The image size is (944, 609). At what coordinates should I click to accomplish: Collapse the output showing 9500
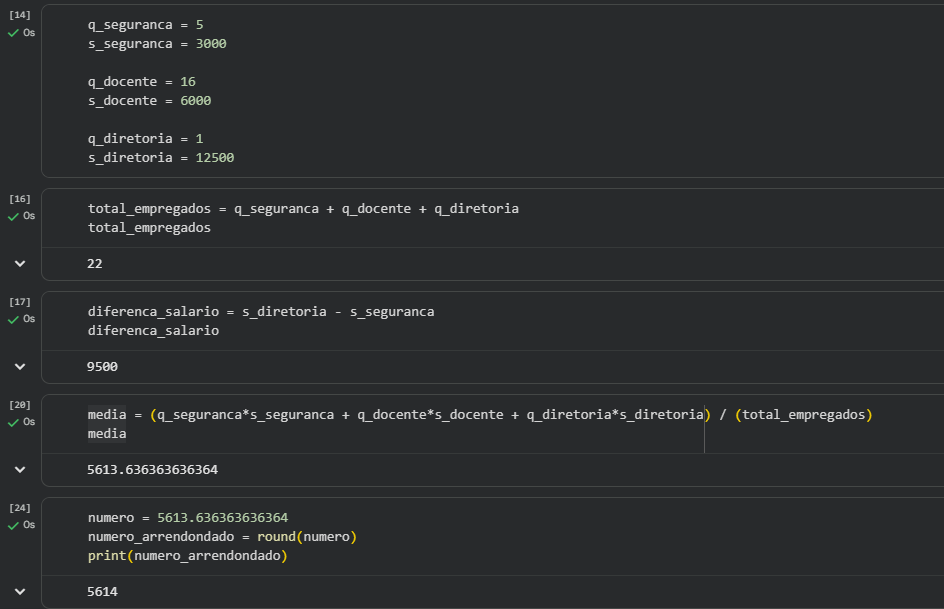pos(20,367)
